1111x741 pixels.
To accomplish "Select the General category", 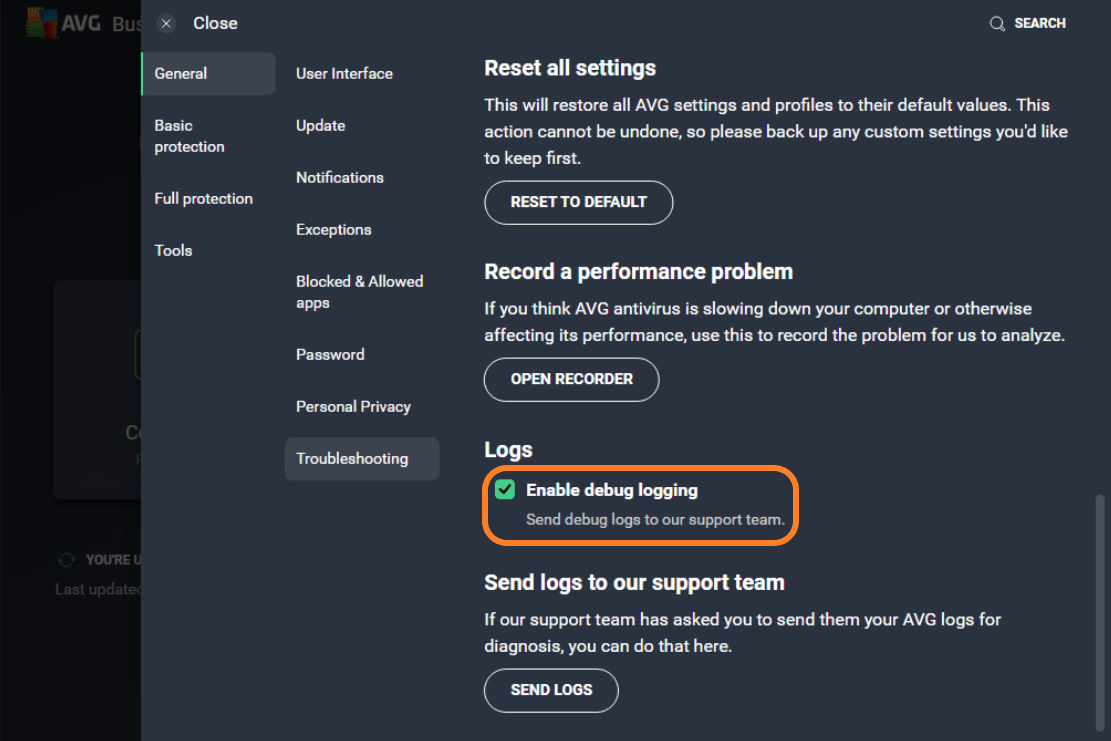I will [208, 74].
